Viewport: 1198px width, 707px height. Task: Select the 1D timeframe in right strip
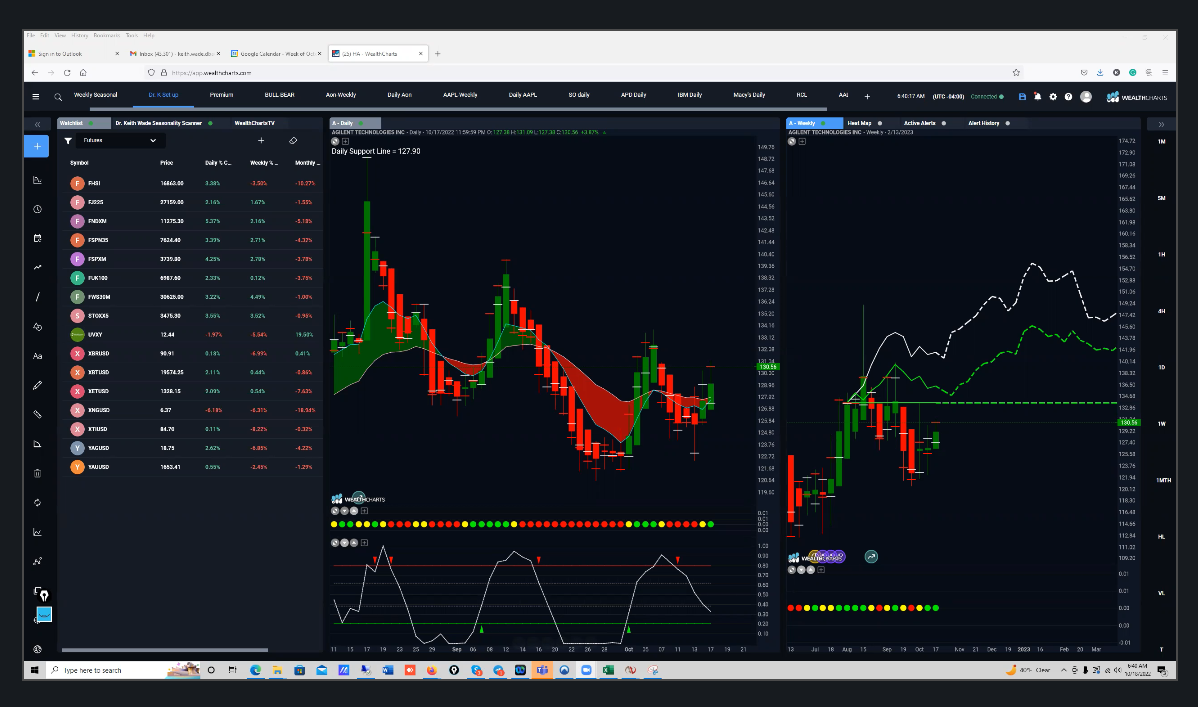pyautogui.click(x=1161, y=368)
